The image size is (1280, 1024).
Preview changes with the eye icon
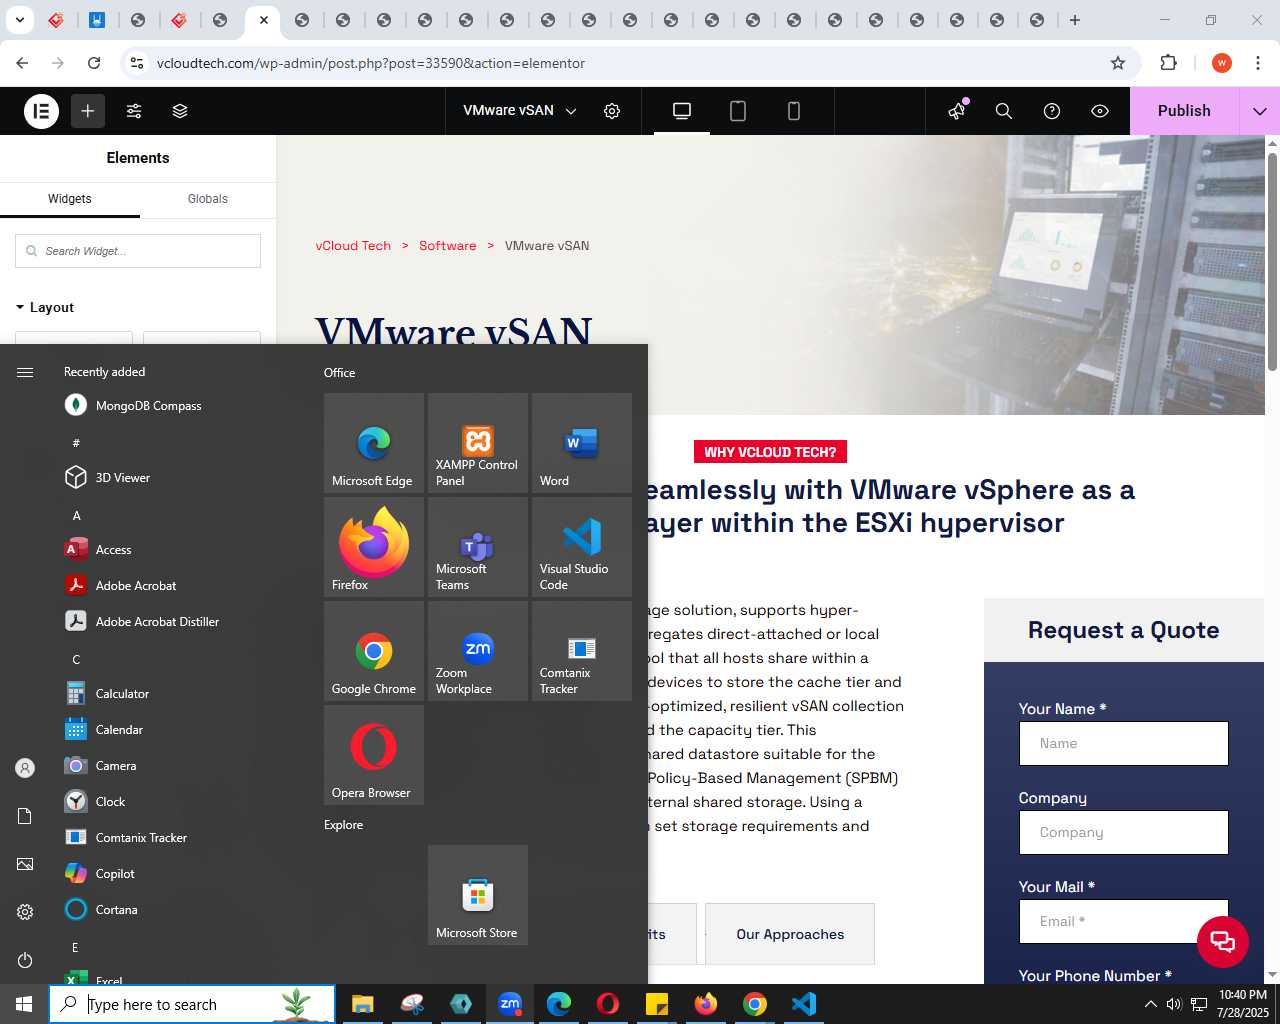point(1100,111)
